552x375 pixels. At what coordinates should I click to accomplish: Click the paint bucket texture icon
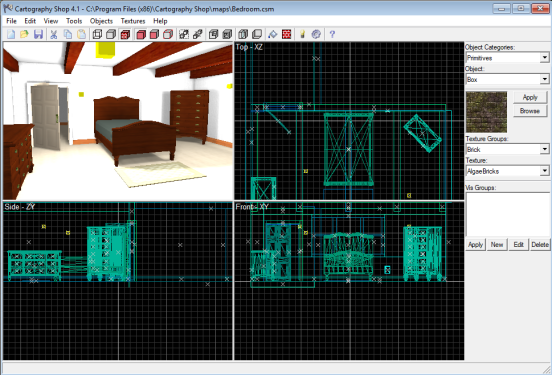coord(272,34)
